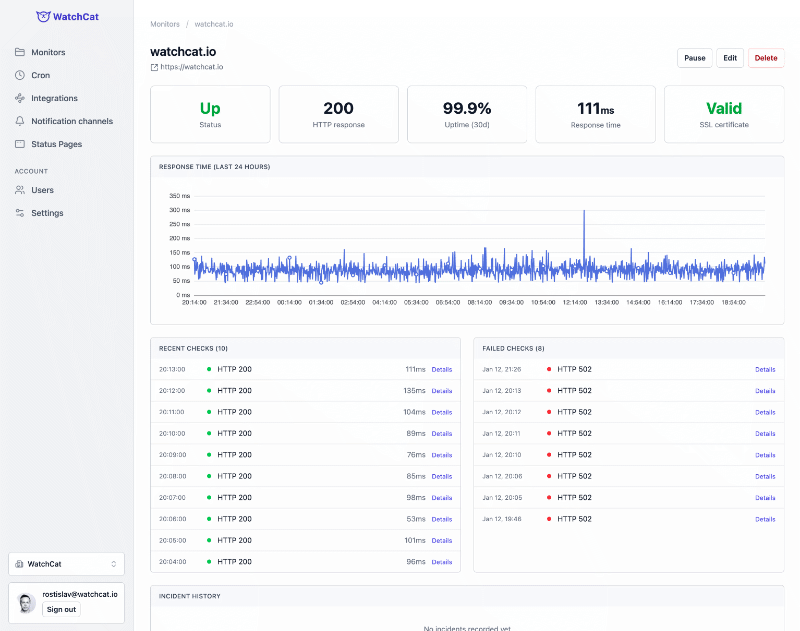
Task: Click the Status Pages sidebar icon
Action: pos(21,144)
